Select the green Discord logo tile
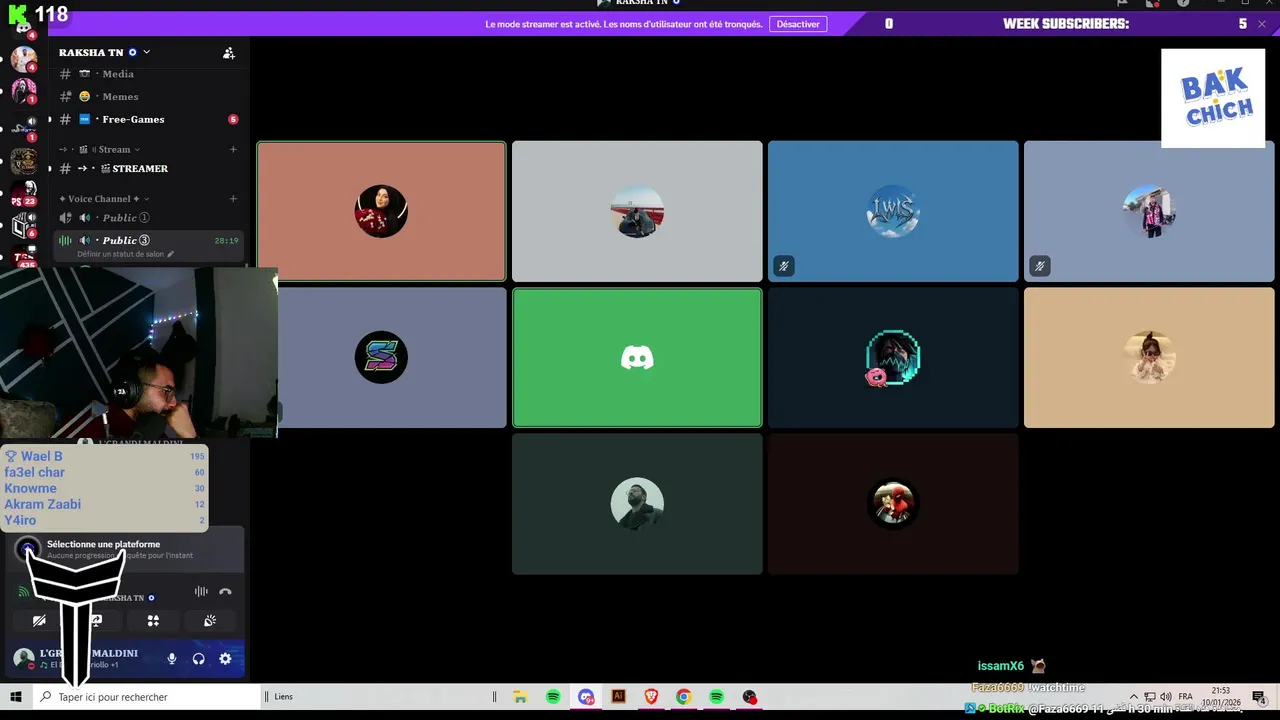Screen dimensions: 1280x720 pyautogui.click(x=637, y=357)
